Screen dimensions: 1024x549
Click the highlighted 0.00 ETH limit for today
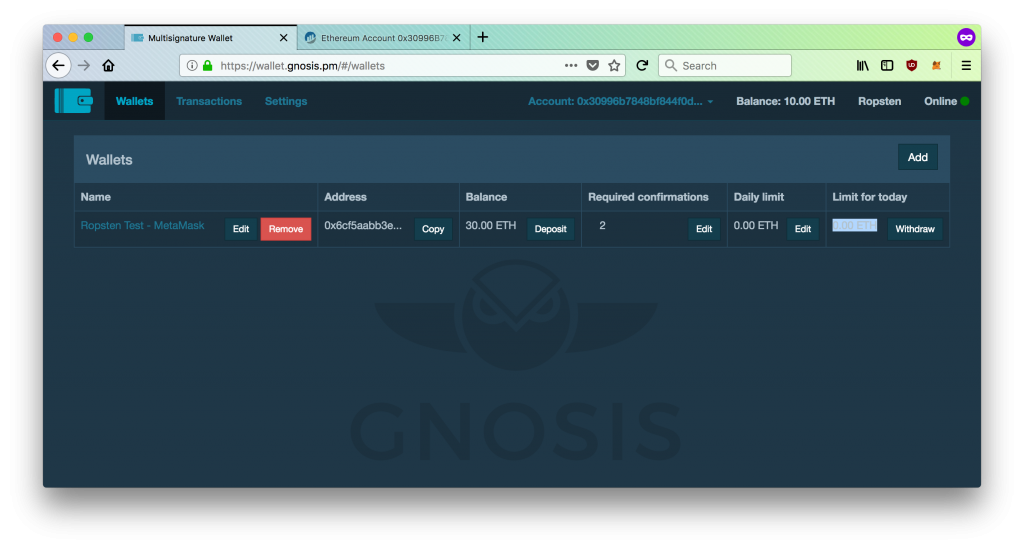[x=854, y=225]
